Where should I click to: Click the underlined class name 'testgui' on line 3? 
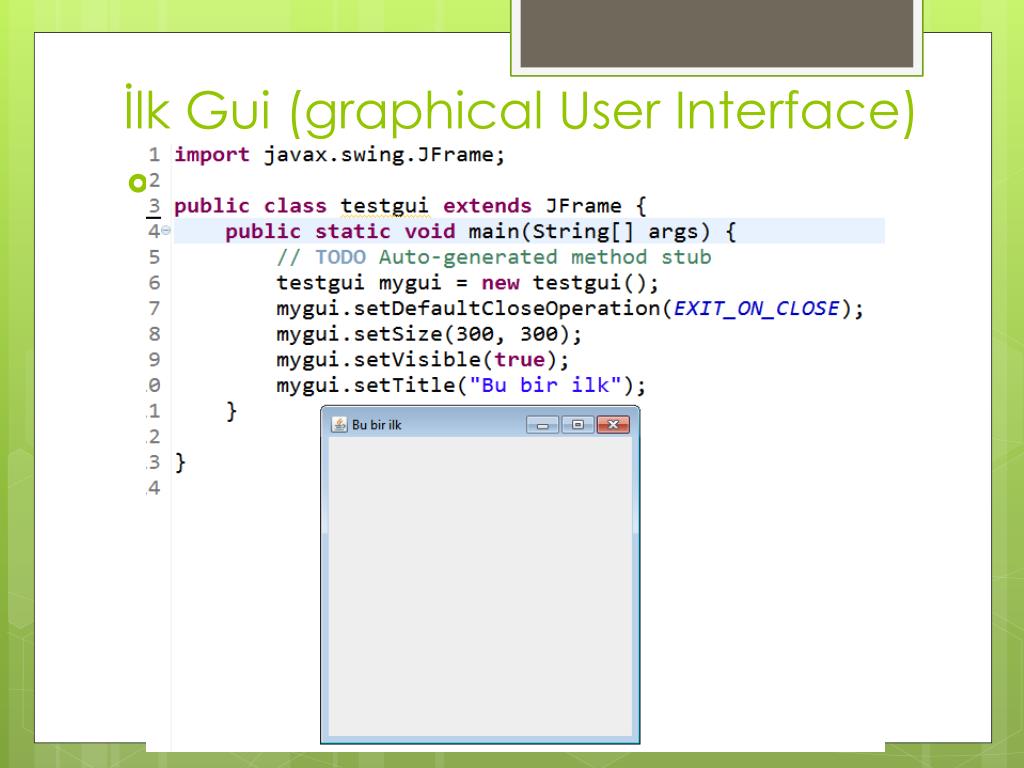point(385,206)
